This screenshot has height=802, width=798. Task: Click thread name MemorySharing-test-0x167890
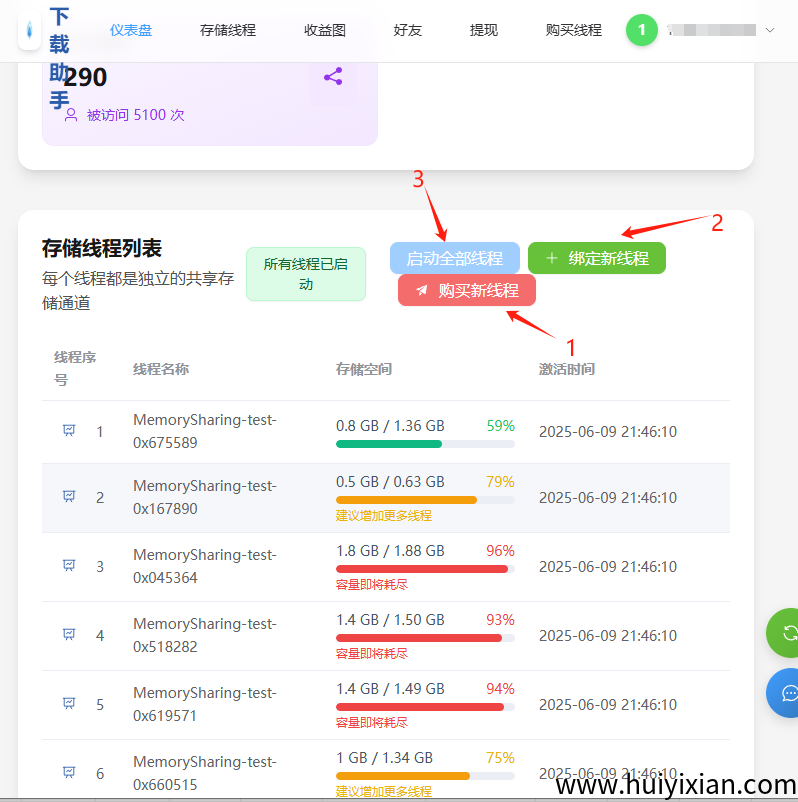(x=205, y=497)
